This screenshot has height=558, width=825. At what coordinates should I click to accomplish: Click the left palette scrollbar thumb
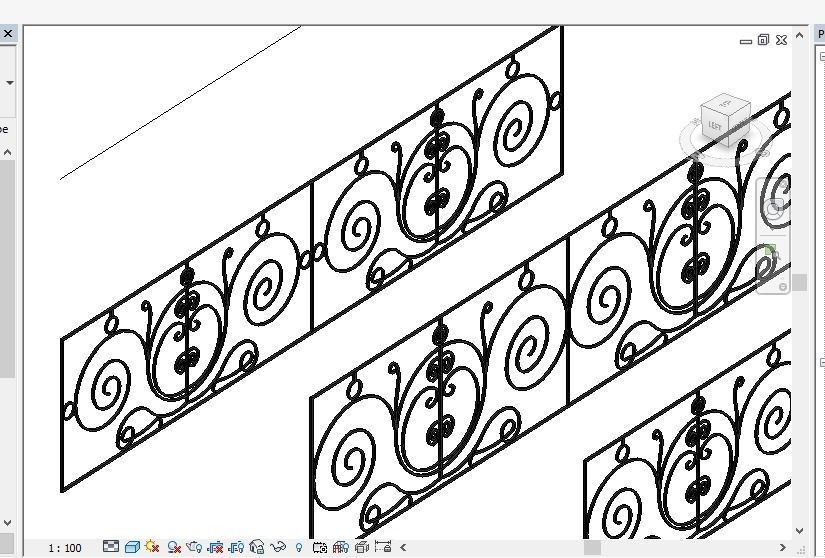coord(7,269)
